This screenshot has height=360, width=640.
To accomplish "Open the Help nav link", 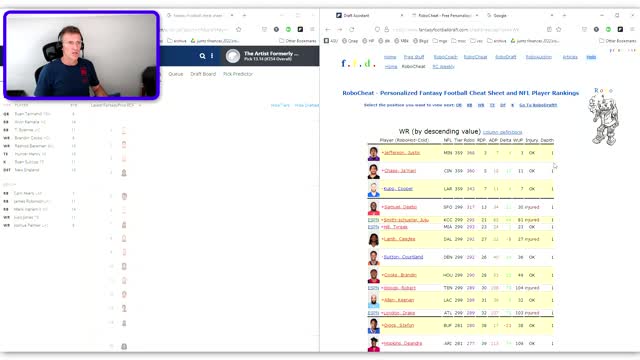I will [591, 57].
